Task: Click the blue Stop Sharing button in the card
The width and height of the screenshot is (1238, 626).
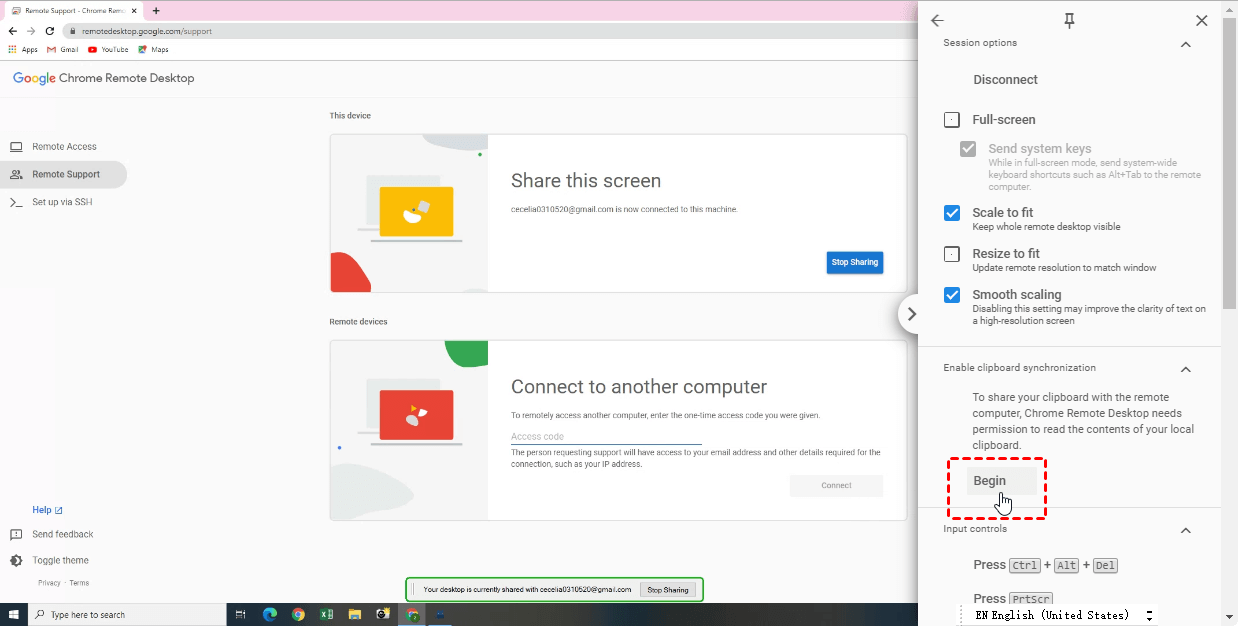Action: point(855,262)
